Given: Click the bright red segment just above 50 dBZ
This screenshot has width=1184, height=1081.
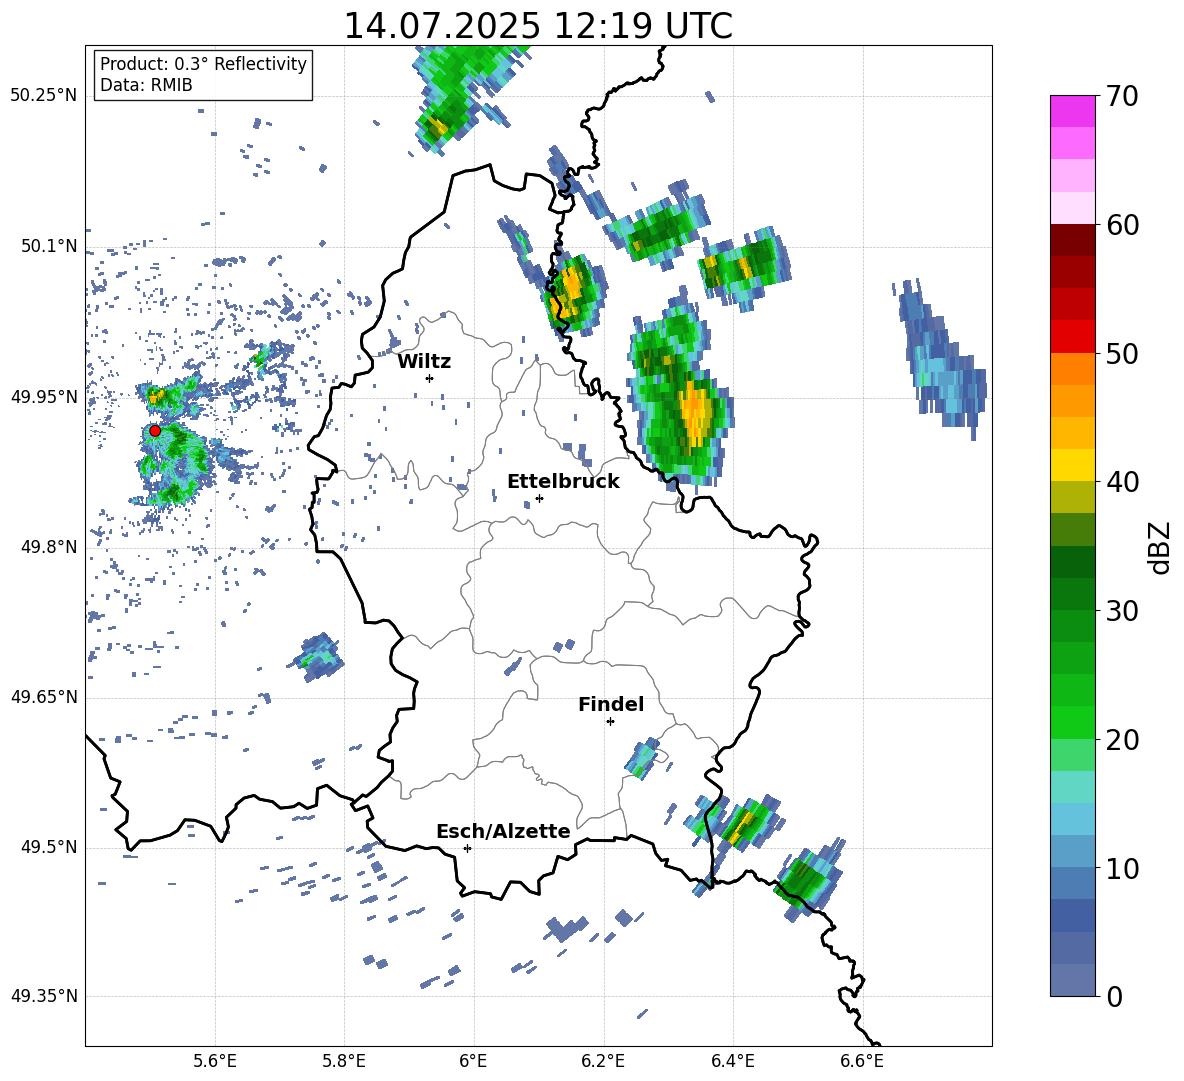Looking at the screenshot, I should [1072, 337].
